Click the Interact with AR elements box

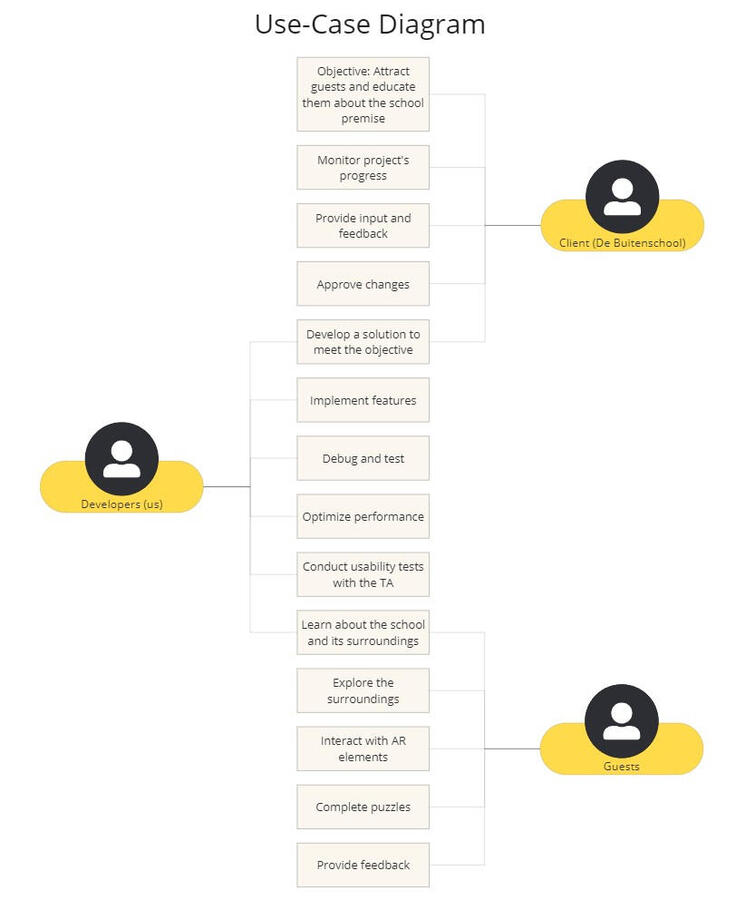point(363,749)
